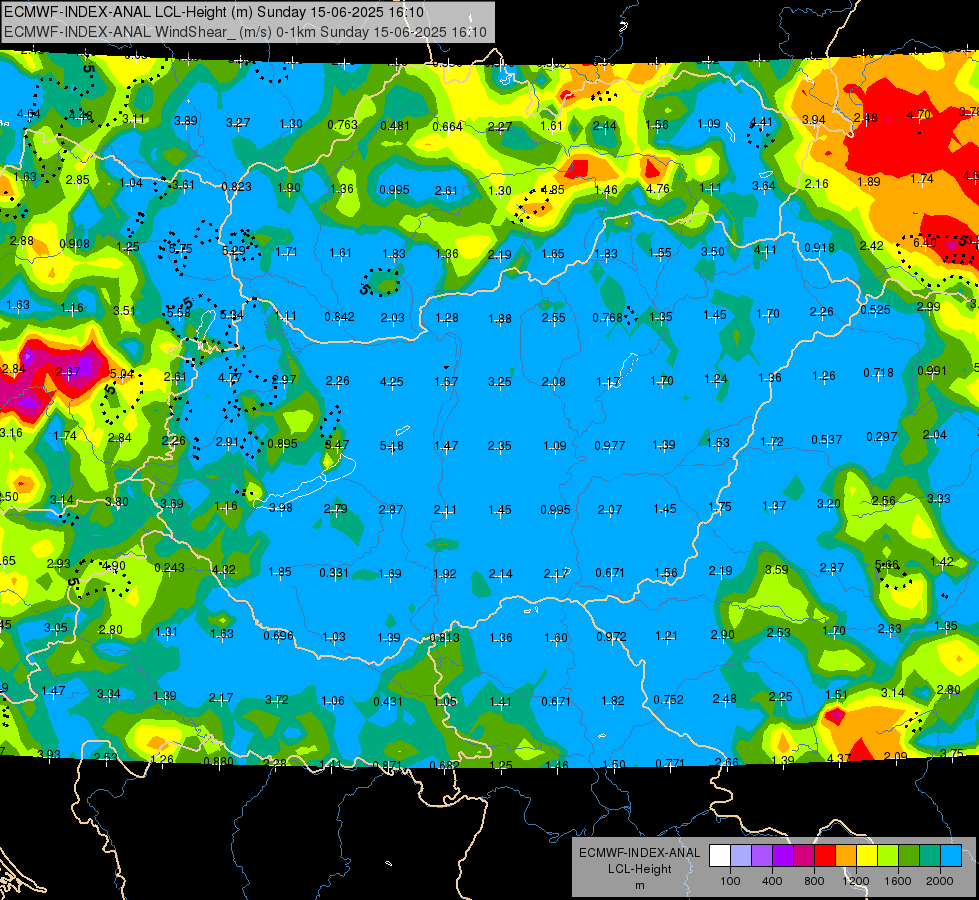Click the wind shear value 3.50
The width and height of the screenshot is (979, 900).
[x=712, y=252]
